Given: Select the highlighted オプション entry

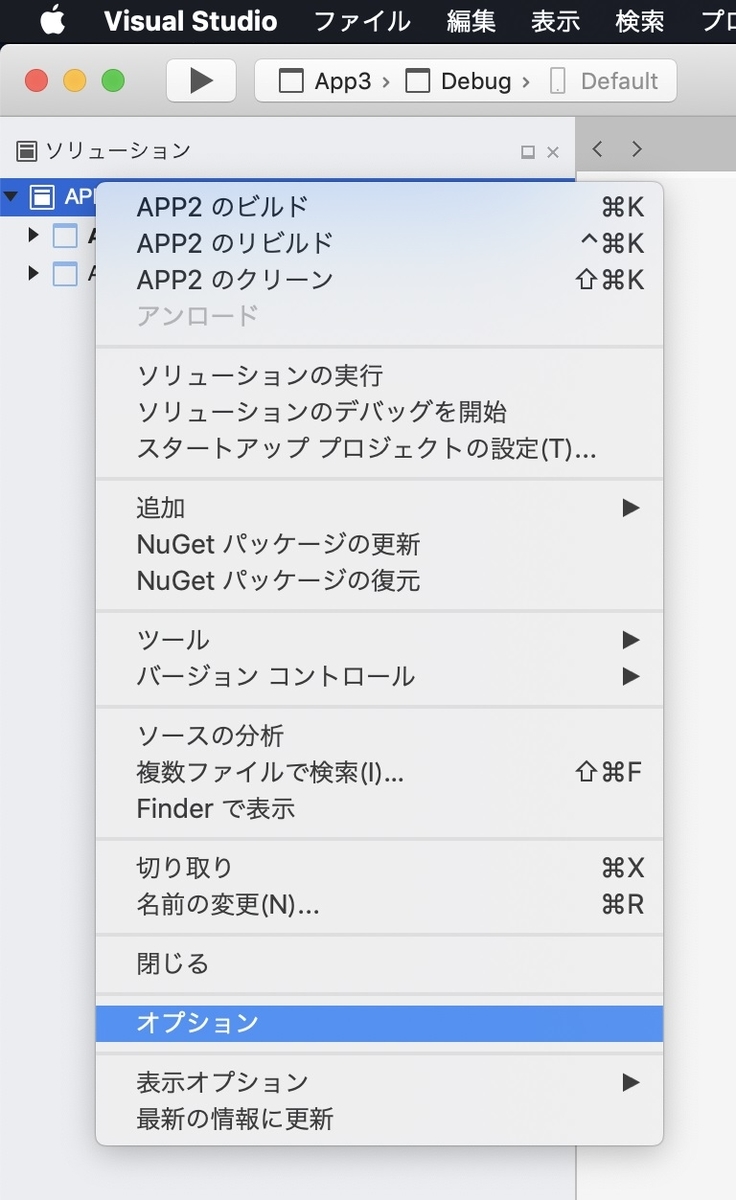Looking at the screenshot, I should click(379, 1023).
